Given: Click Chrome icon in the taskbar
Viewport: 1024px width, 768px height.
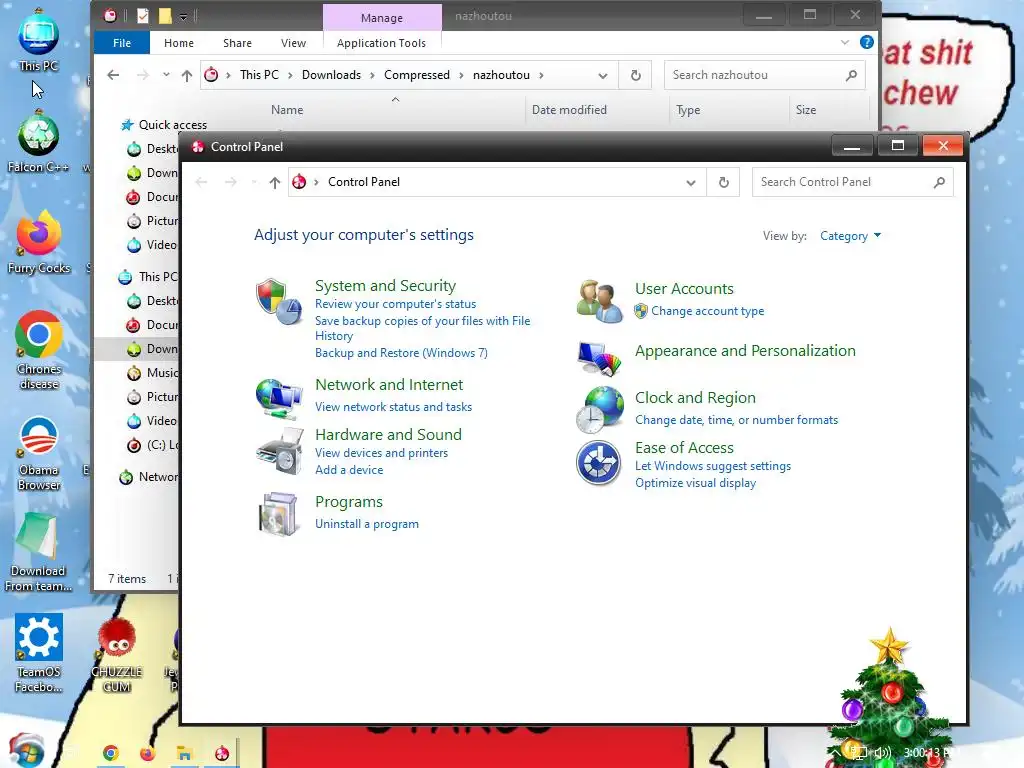Looking at the screenshot, I should [x=111, y=753].
